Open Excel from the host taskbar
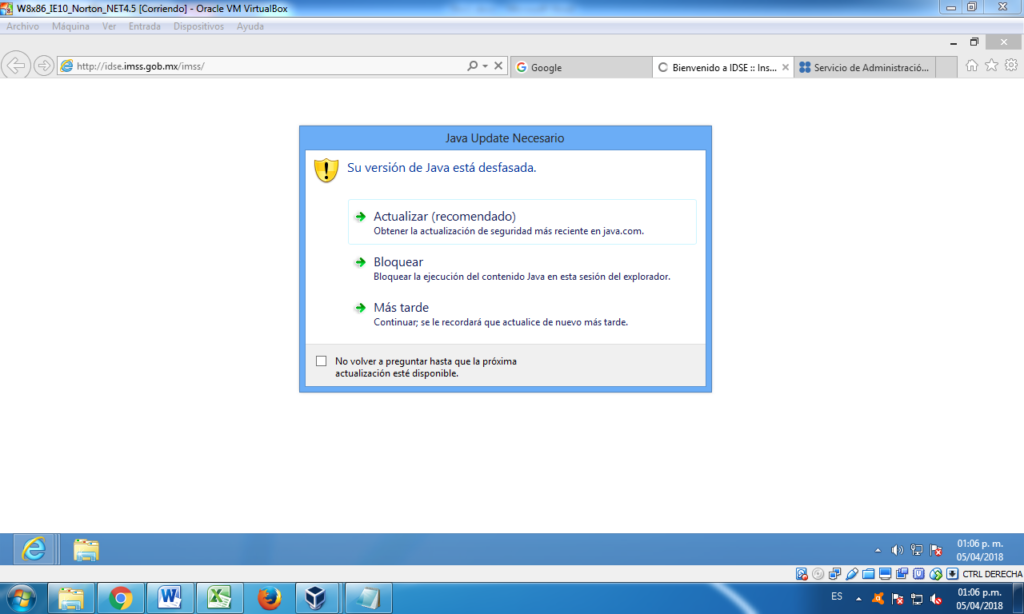This screenshot has height=614, width=1024. click(219, 598)
